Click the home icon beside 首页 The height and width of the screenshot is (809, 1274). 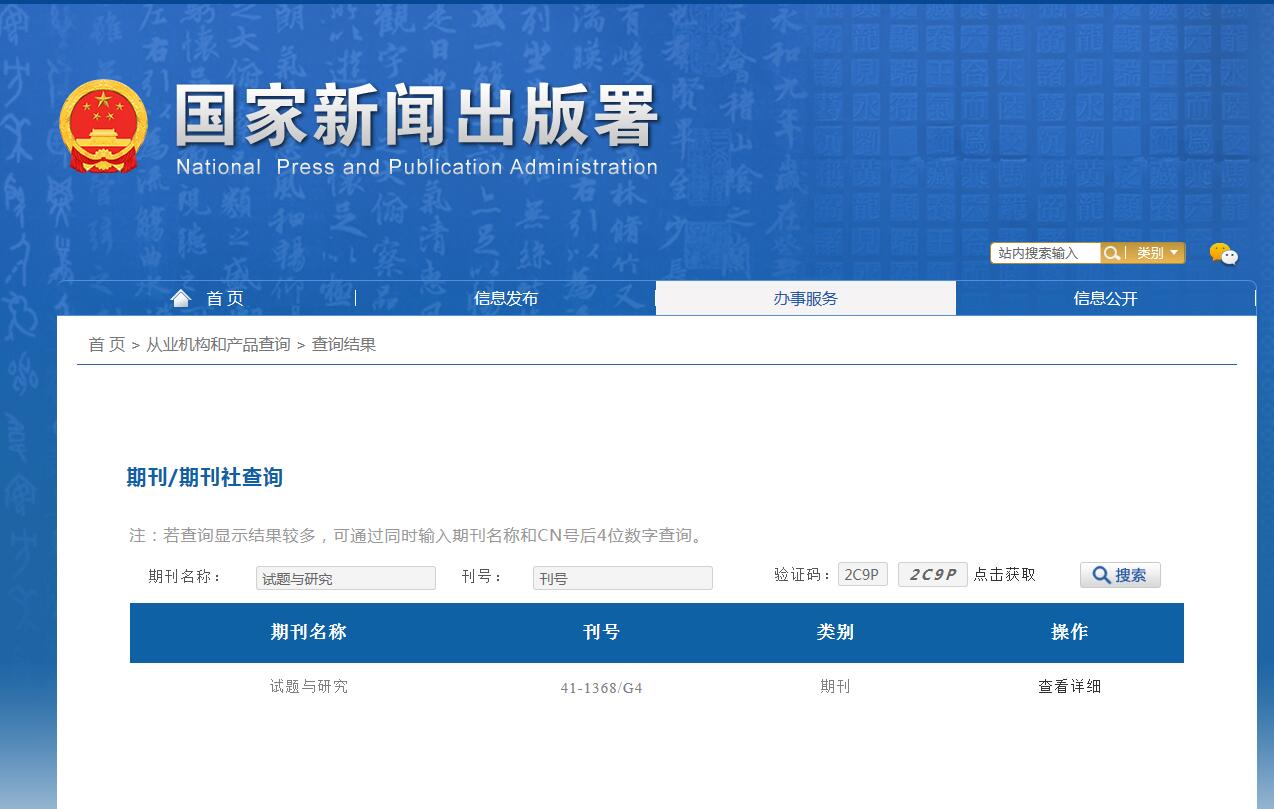(x=180, y=296)
